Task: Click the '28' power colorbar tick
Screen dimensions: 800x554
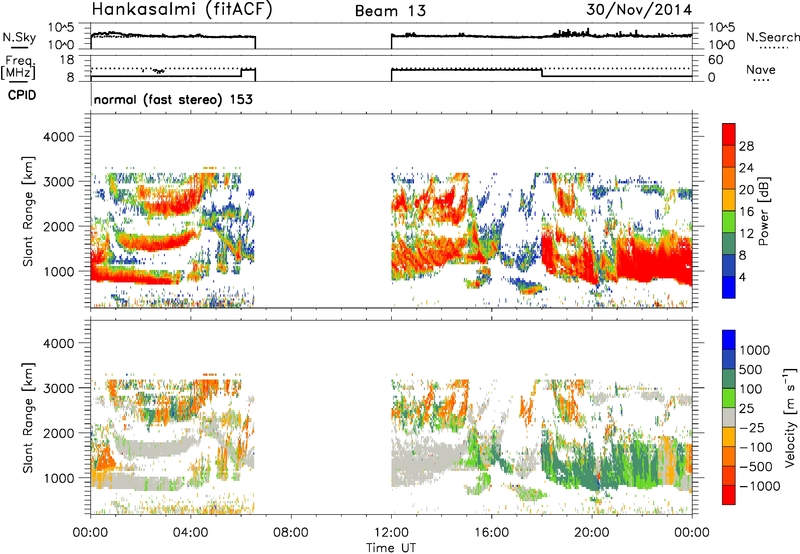Action: pos(746,146)
